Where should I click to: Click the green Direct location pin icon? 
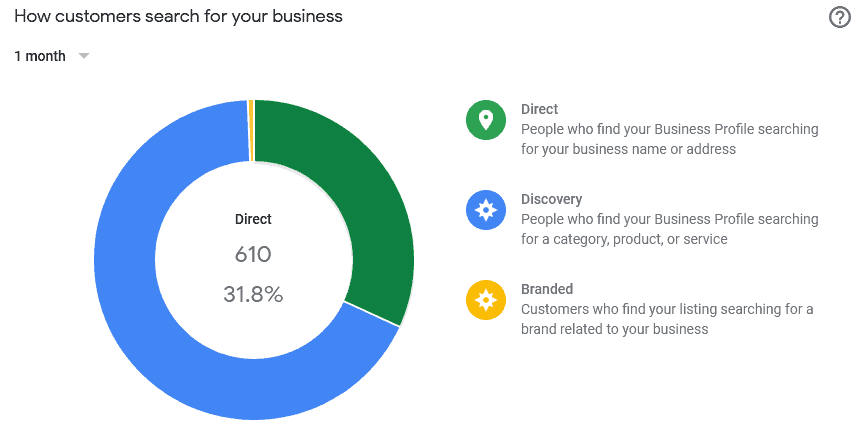(485, 119)
